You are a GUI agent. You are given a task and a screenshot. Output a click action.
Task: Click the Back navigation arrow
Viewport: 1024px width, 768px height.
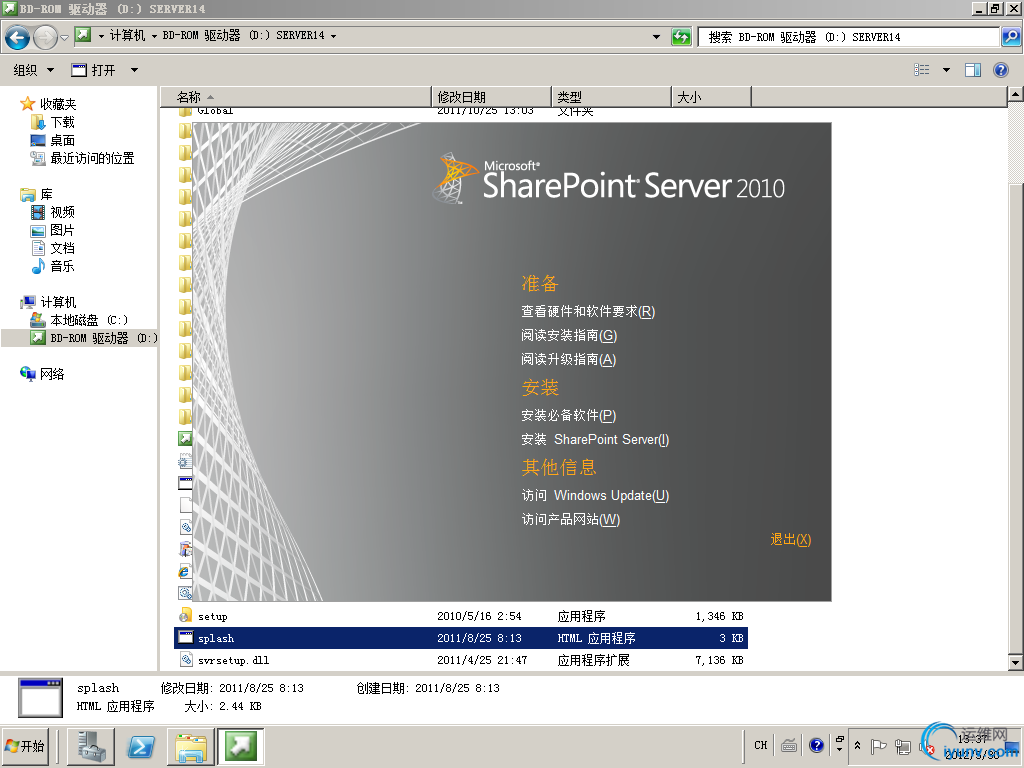tap(17, 37)
